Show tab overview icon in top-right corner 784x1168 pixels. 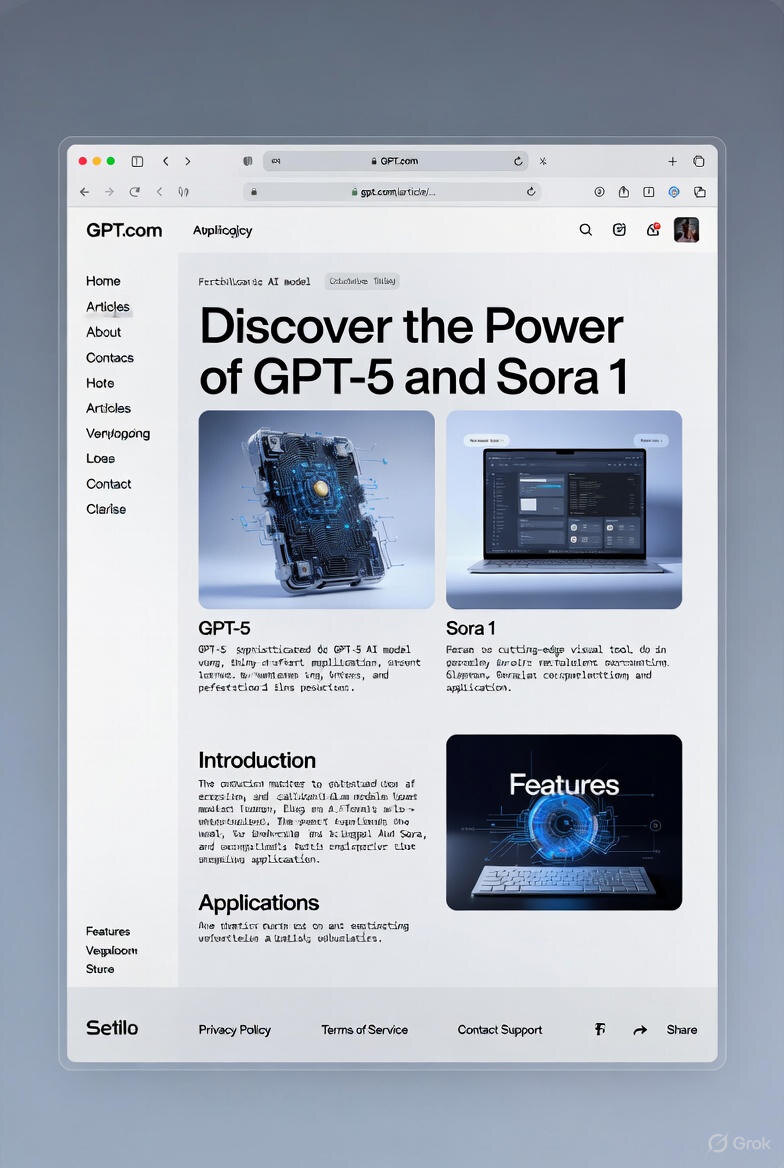699,161
